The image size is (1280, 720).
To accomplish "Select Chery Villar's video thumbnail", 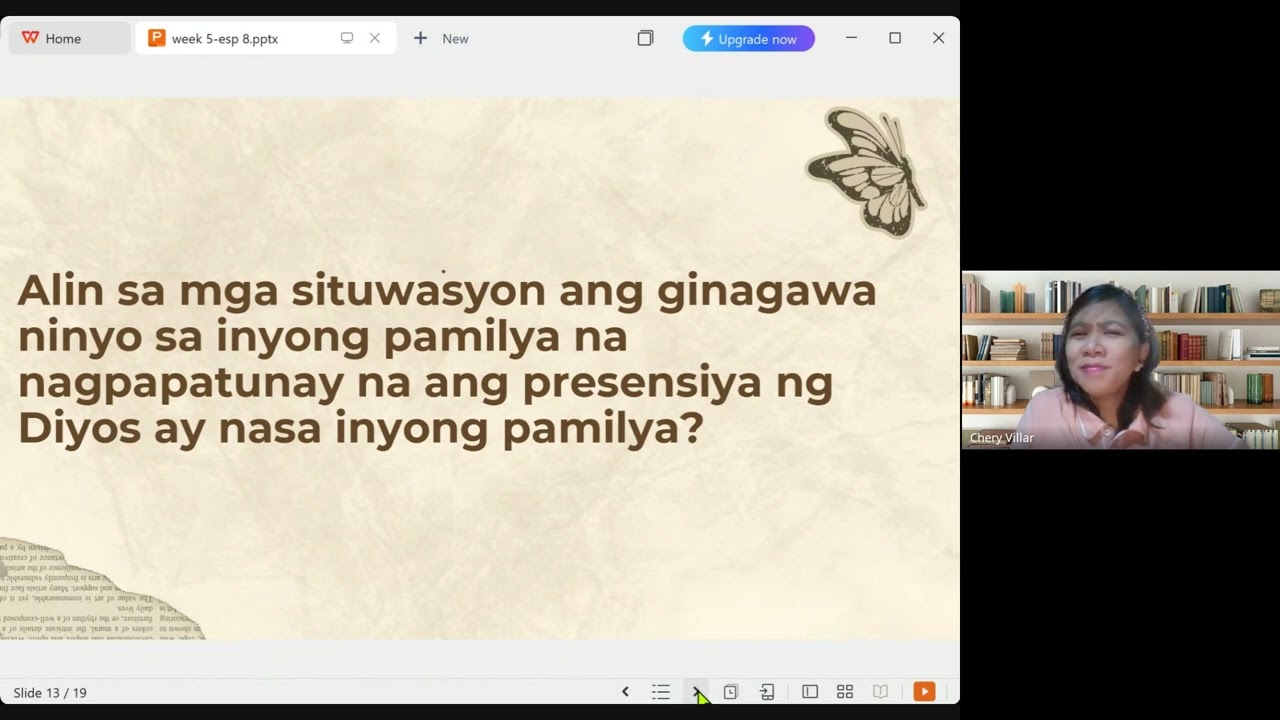I will pyautogui.click(x=1120, y=360).
